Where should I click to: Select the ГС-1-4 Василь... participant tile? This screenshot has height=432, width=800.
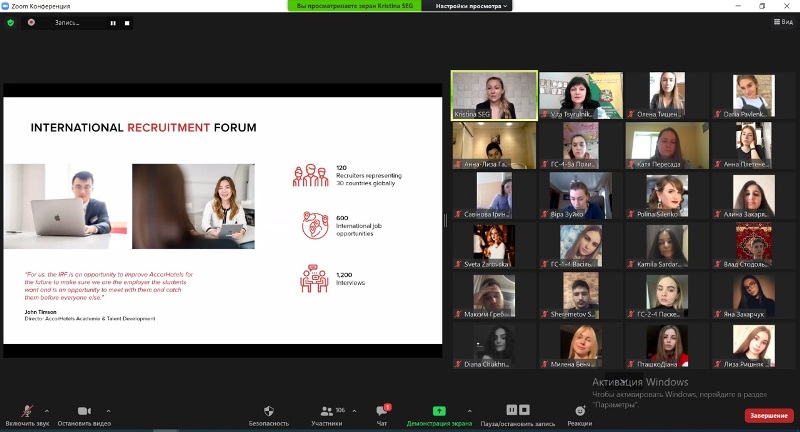[581, 245]
